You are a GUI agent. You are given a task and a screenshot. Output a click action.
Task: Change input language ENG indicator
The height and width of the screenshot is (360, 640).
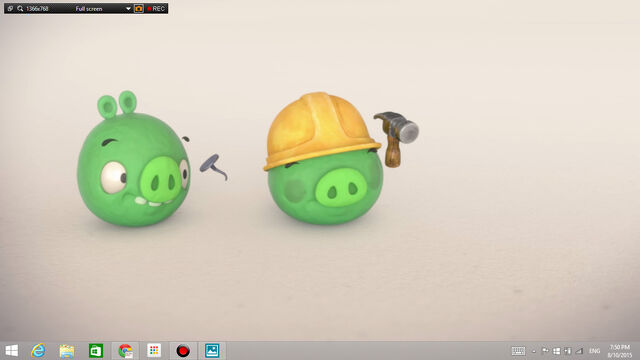(x=595, y=351)
